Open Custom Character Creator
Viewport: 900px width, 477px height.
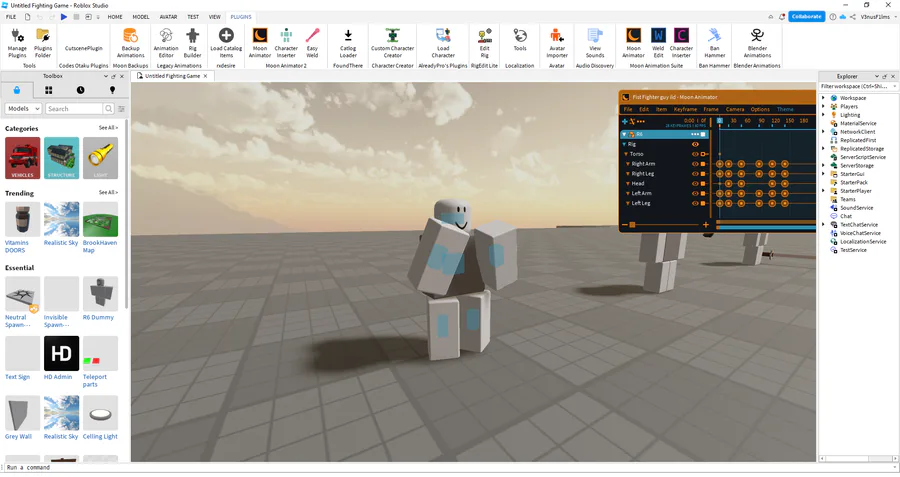[x=393, y=43]
